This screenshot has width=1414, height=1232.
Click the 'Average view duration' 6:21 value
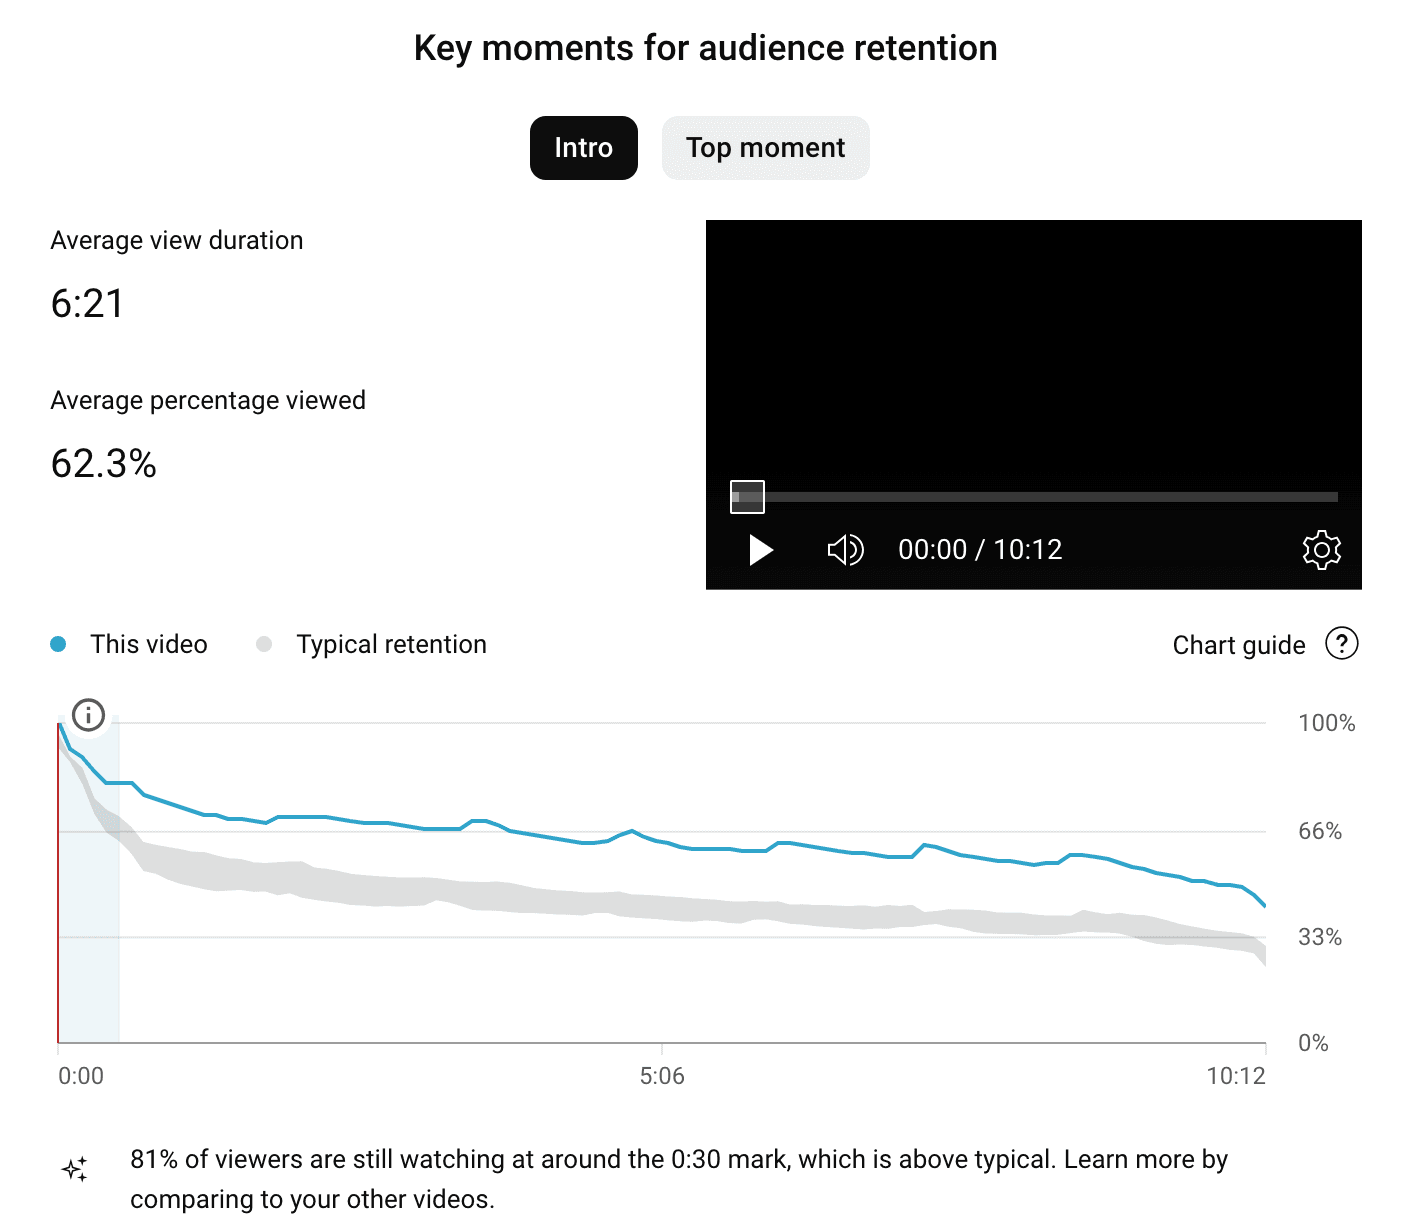pyautogui.click(x=86, y=302)
